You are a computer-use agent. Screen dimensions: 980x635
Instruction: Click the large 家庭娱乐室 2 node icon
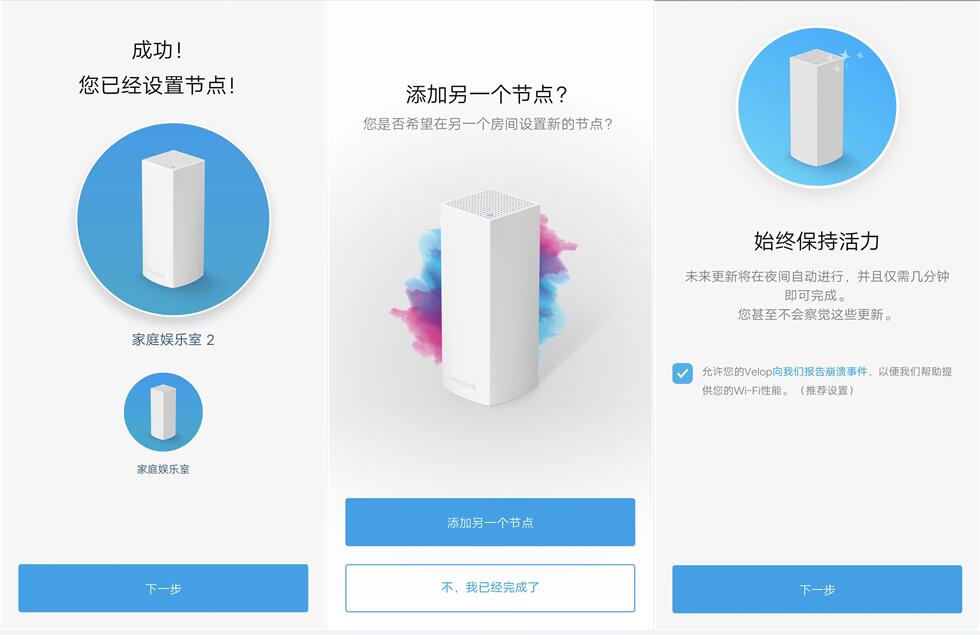click(x=173, y=219)
